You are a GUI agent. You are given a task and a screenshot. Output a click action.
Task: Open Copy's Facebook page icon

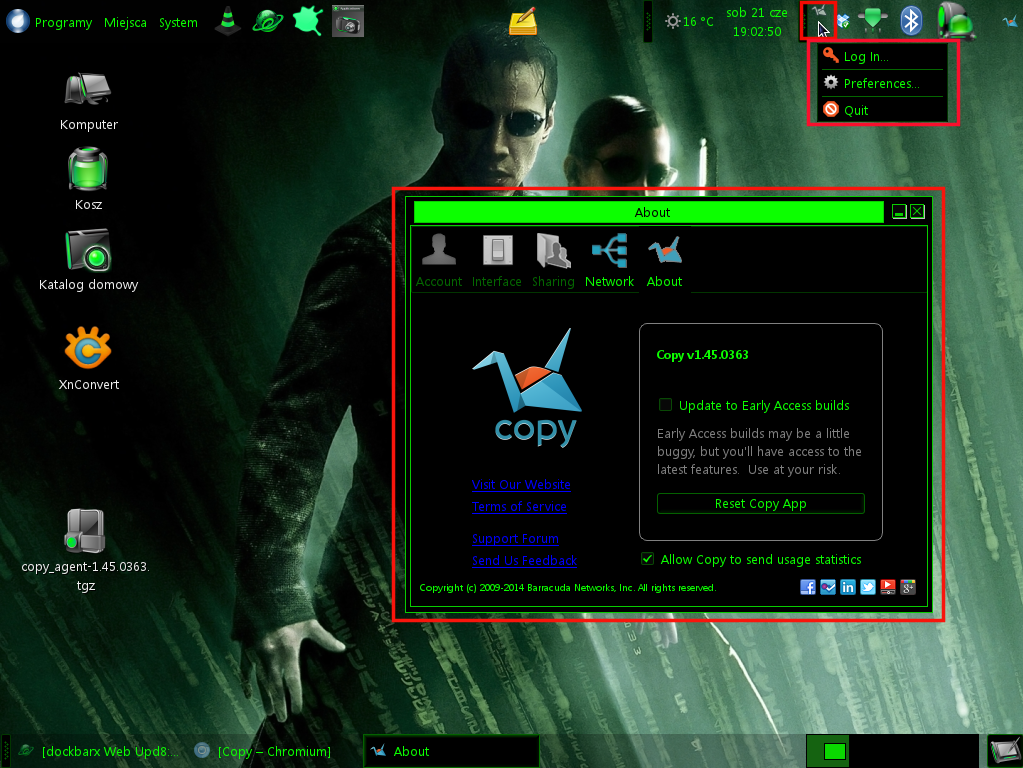coord(808,587)
